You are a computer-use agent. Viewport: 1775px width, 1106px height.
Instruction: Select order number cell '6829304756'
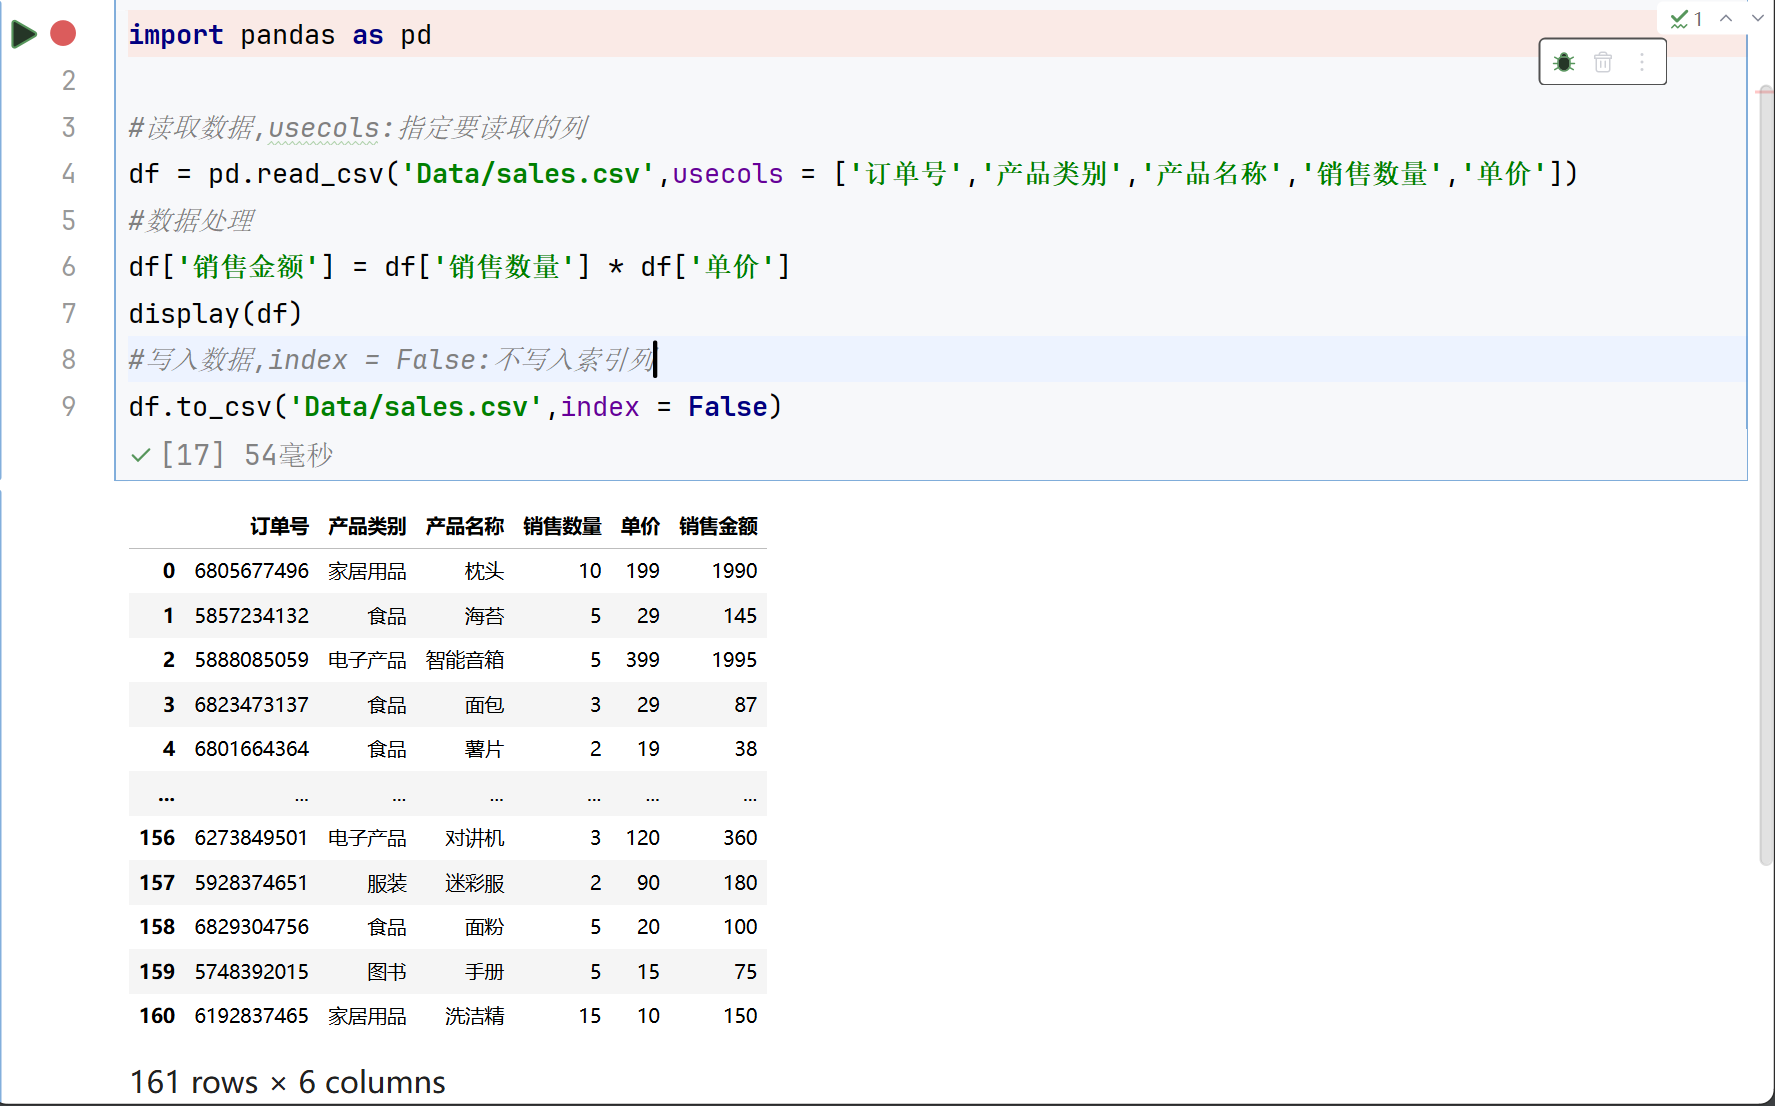tap(252, 927)
